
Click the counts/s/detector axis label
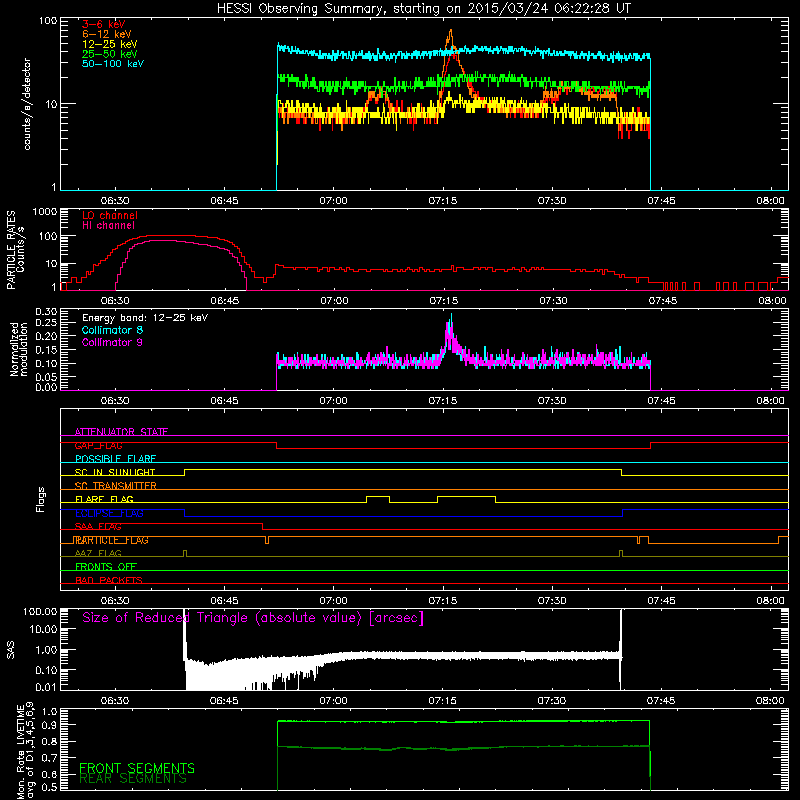tap(27, 104)
